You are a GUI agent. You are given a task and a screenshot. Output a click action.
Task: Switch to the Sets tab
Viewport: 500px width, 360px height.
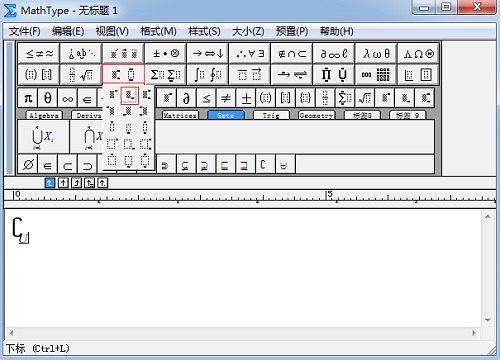point(226,115)
